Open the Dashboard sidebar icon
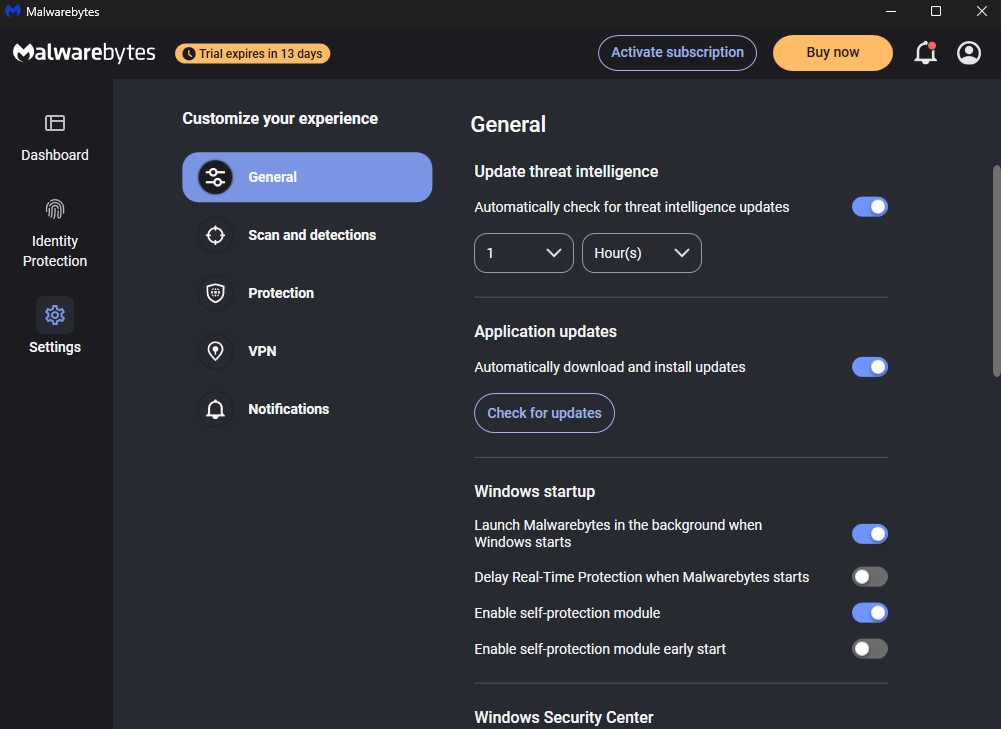This screenshot has width=1001, height=729. pos(55,123)
